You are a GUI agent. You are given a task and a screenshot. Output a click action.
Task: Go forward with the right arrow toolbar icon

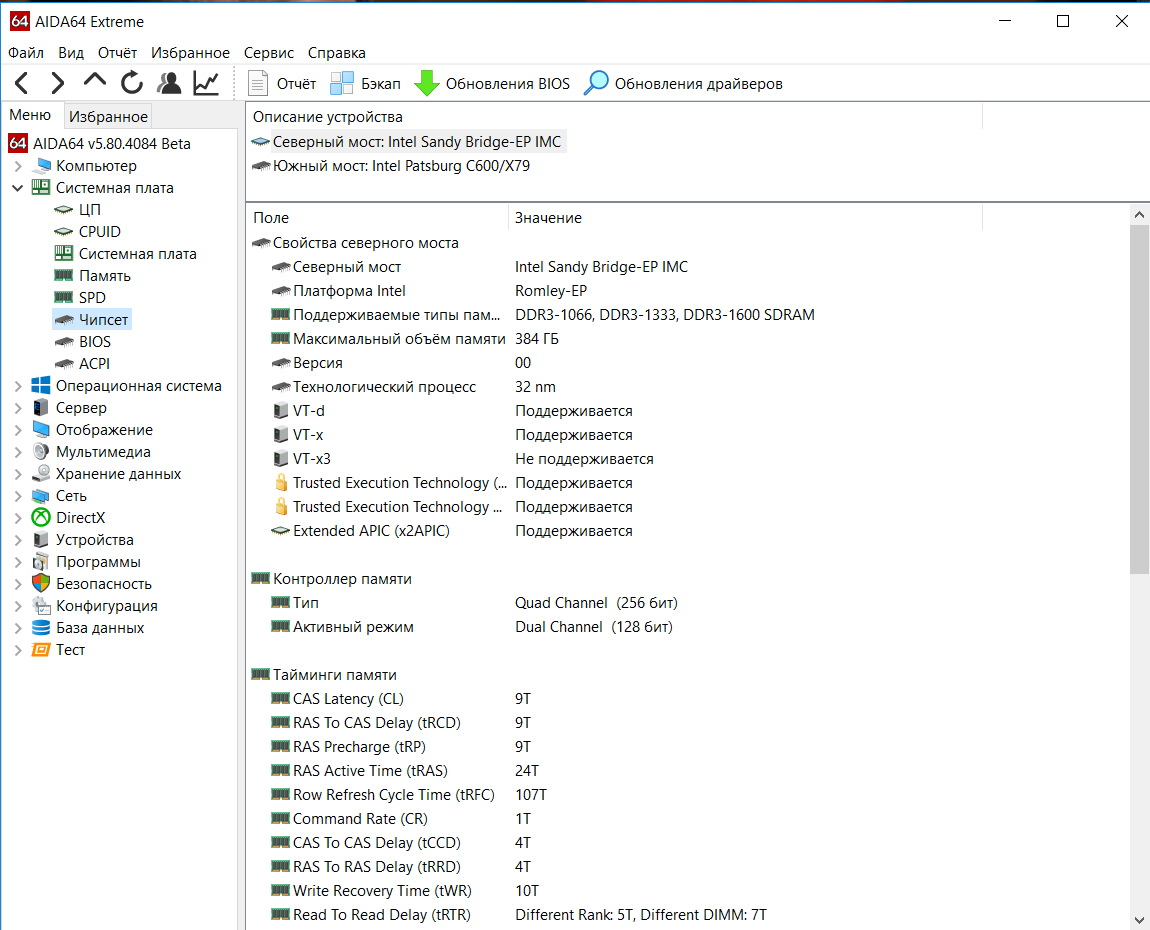pyautogui.click(x=58, y=84)
